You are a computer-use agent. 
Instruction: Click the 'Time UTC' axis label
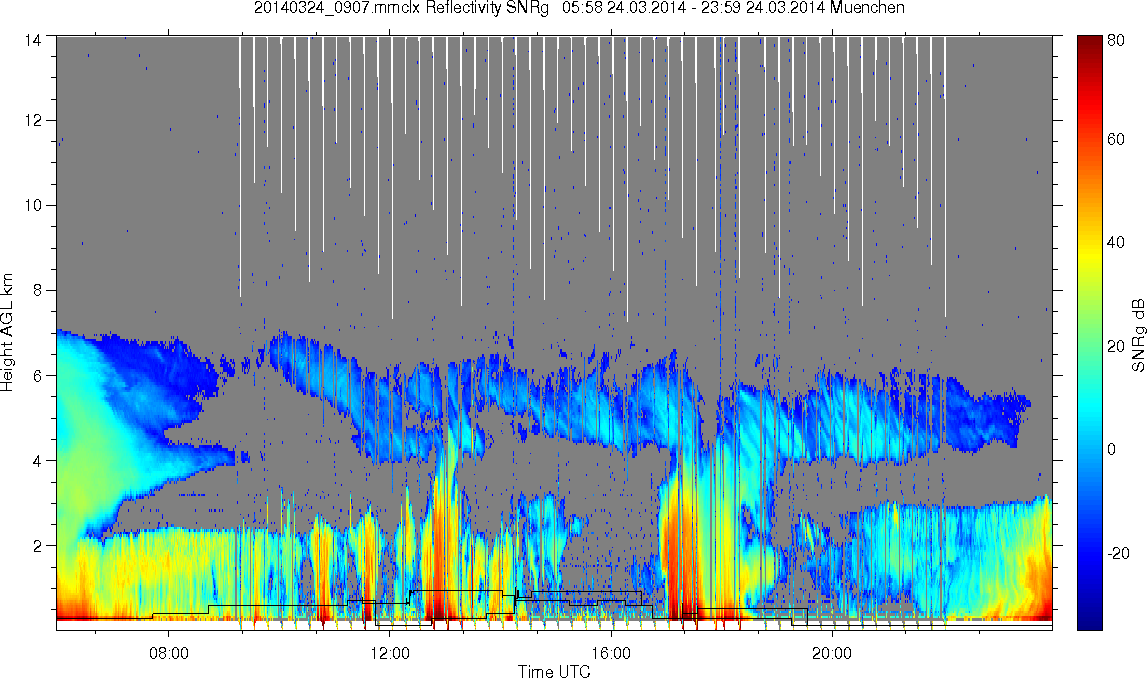pos(554,671)
